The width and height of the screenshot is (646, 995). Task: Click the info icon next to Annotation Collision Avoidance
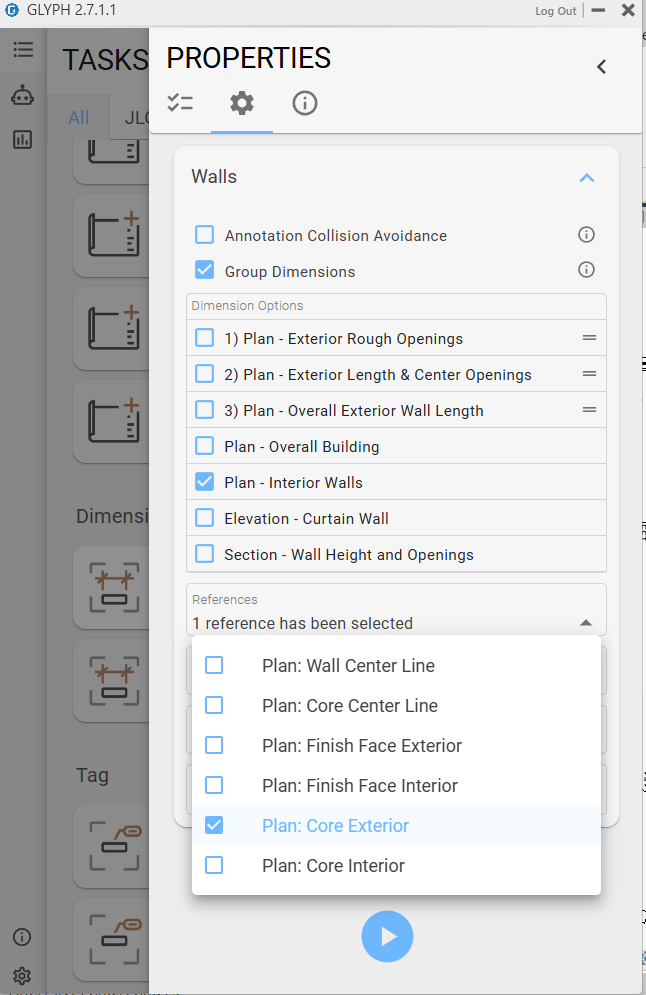coord(587,235)
